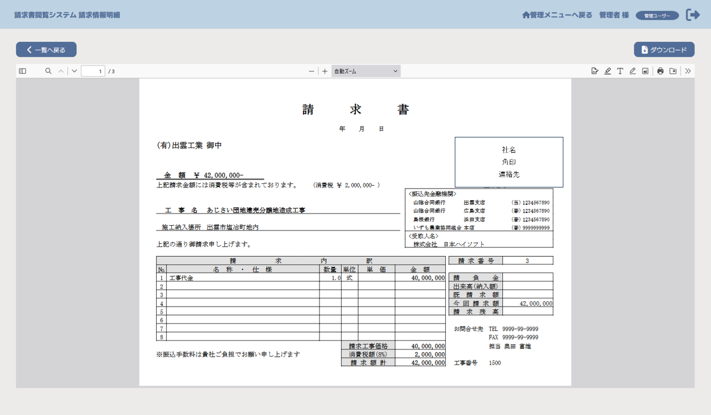Open the 管理メニューへ戻る link
711x415 pixels.
(x=557, y=15)
